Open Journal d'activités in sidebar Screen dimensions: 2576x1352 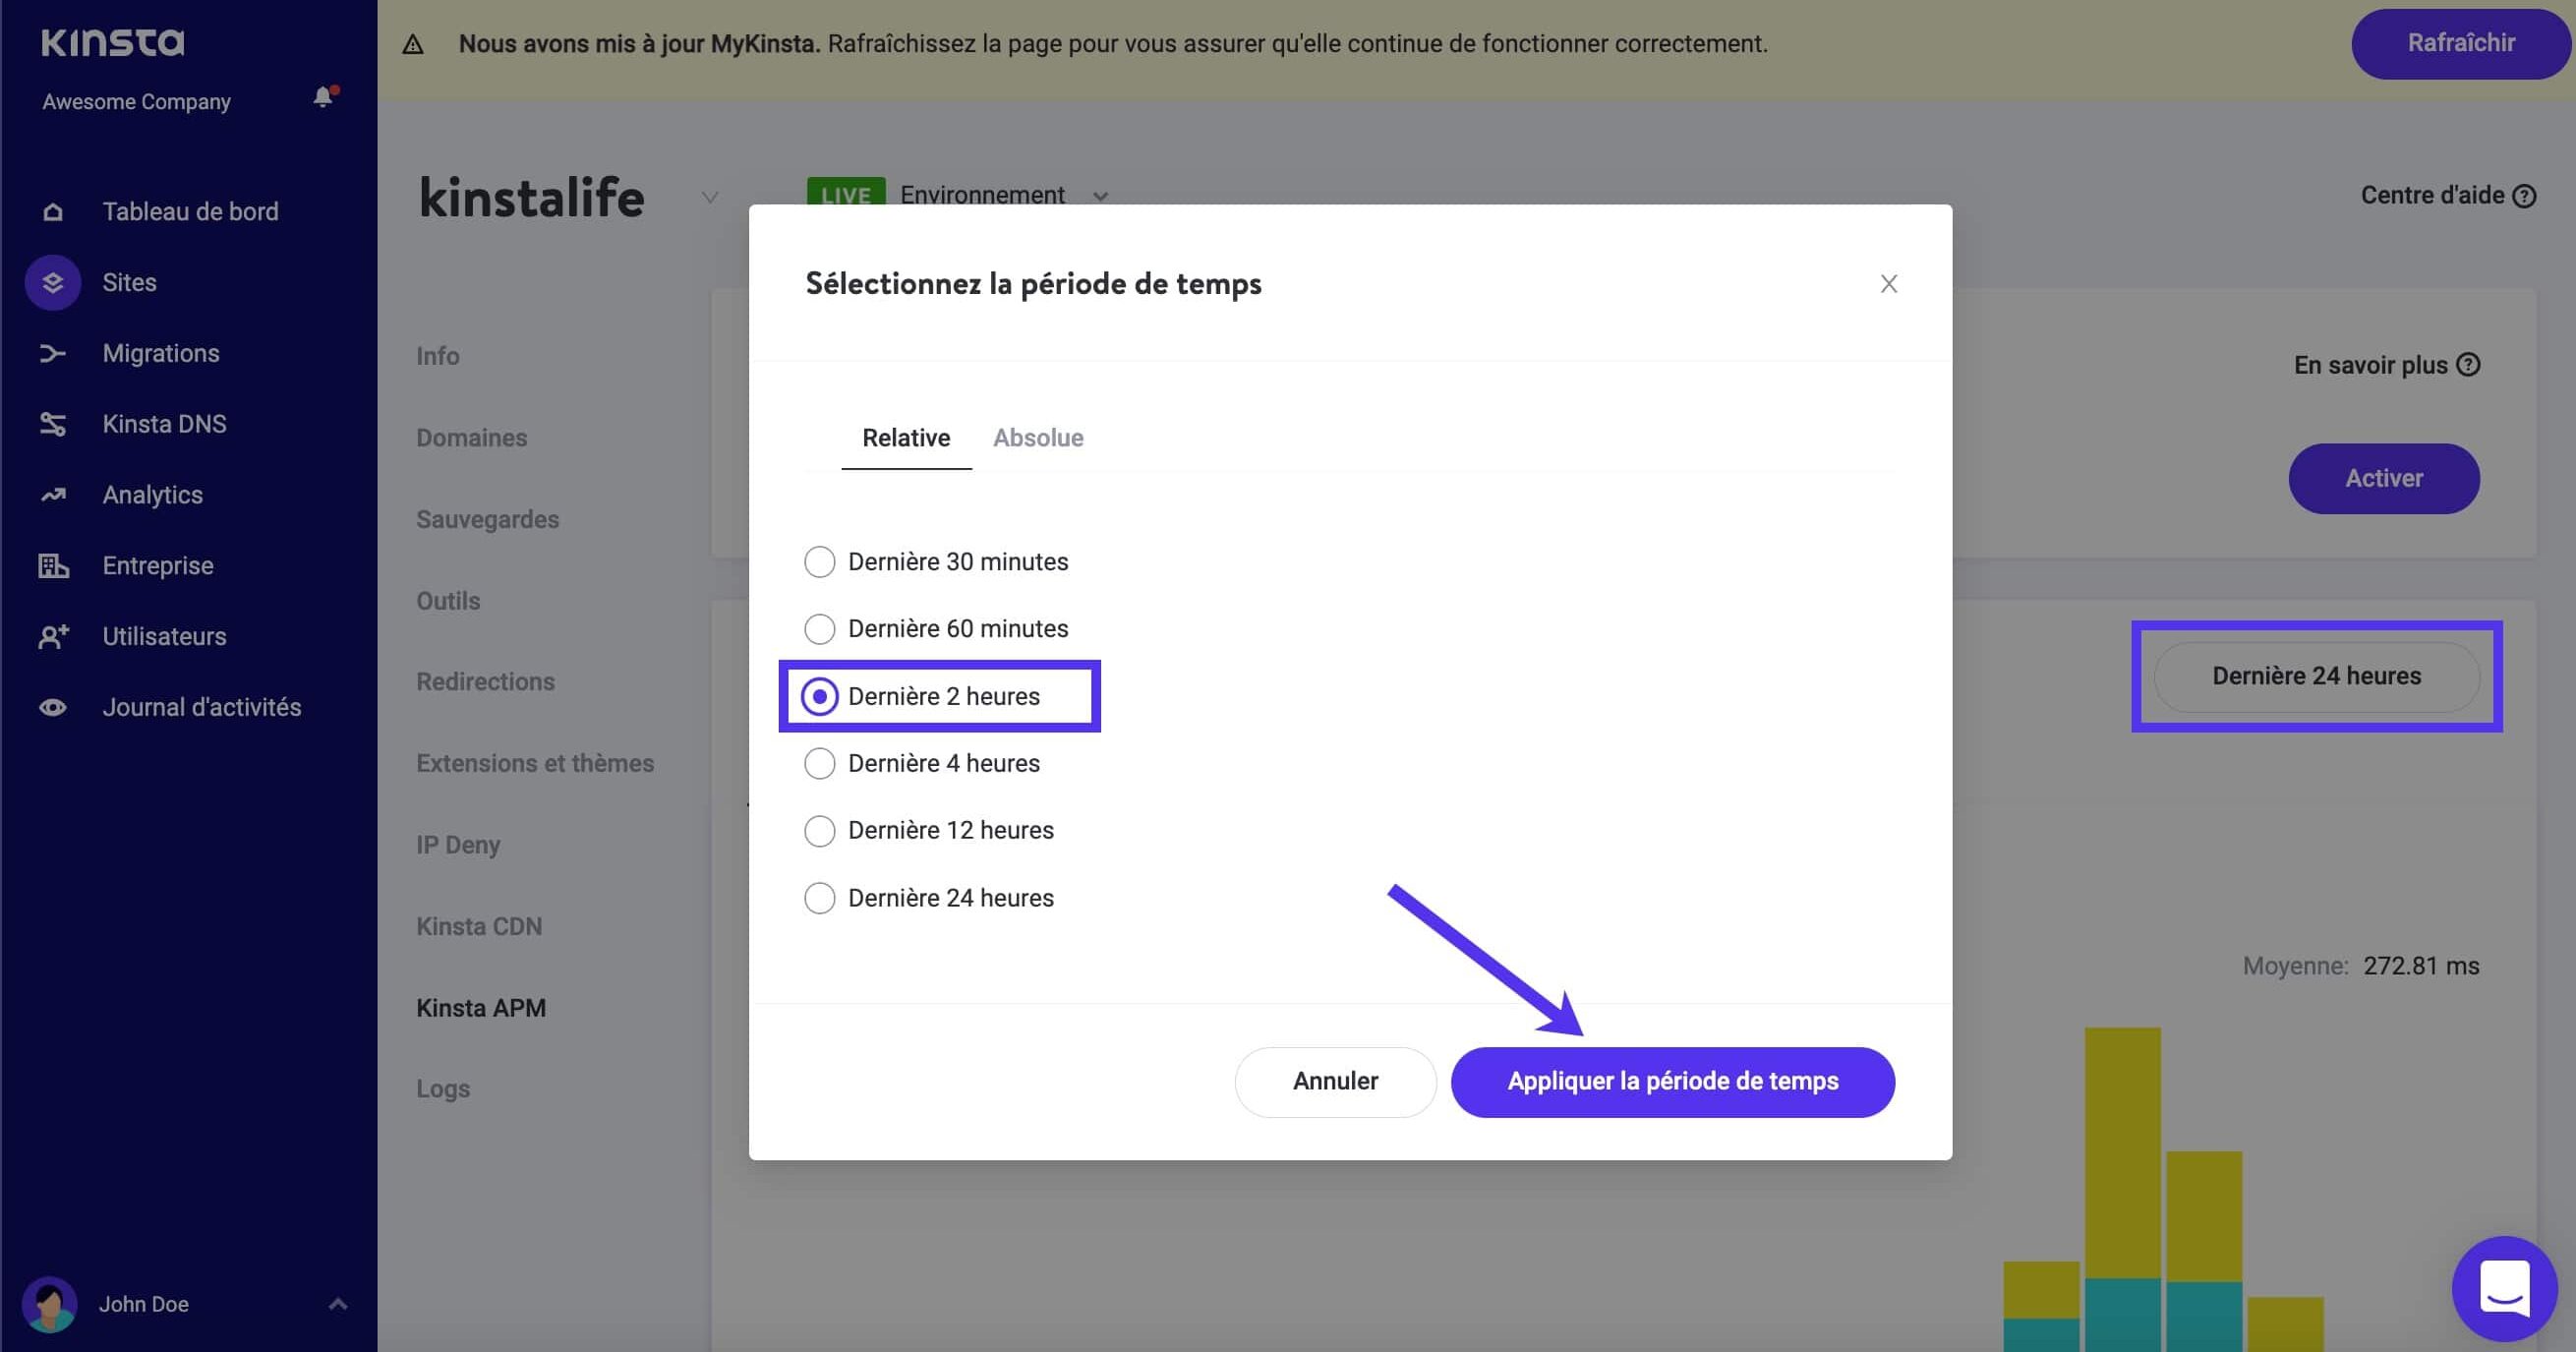click(201, 708)
